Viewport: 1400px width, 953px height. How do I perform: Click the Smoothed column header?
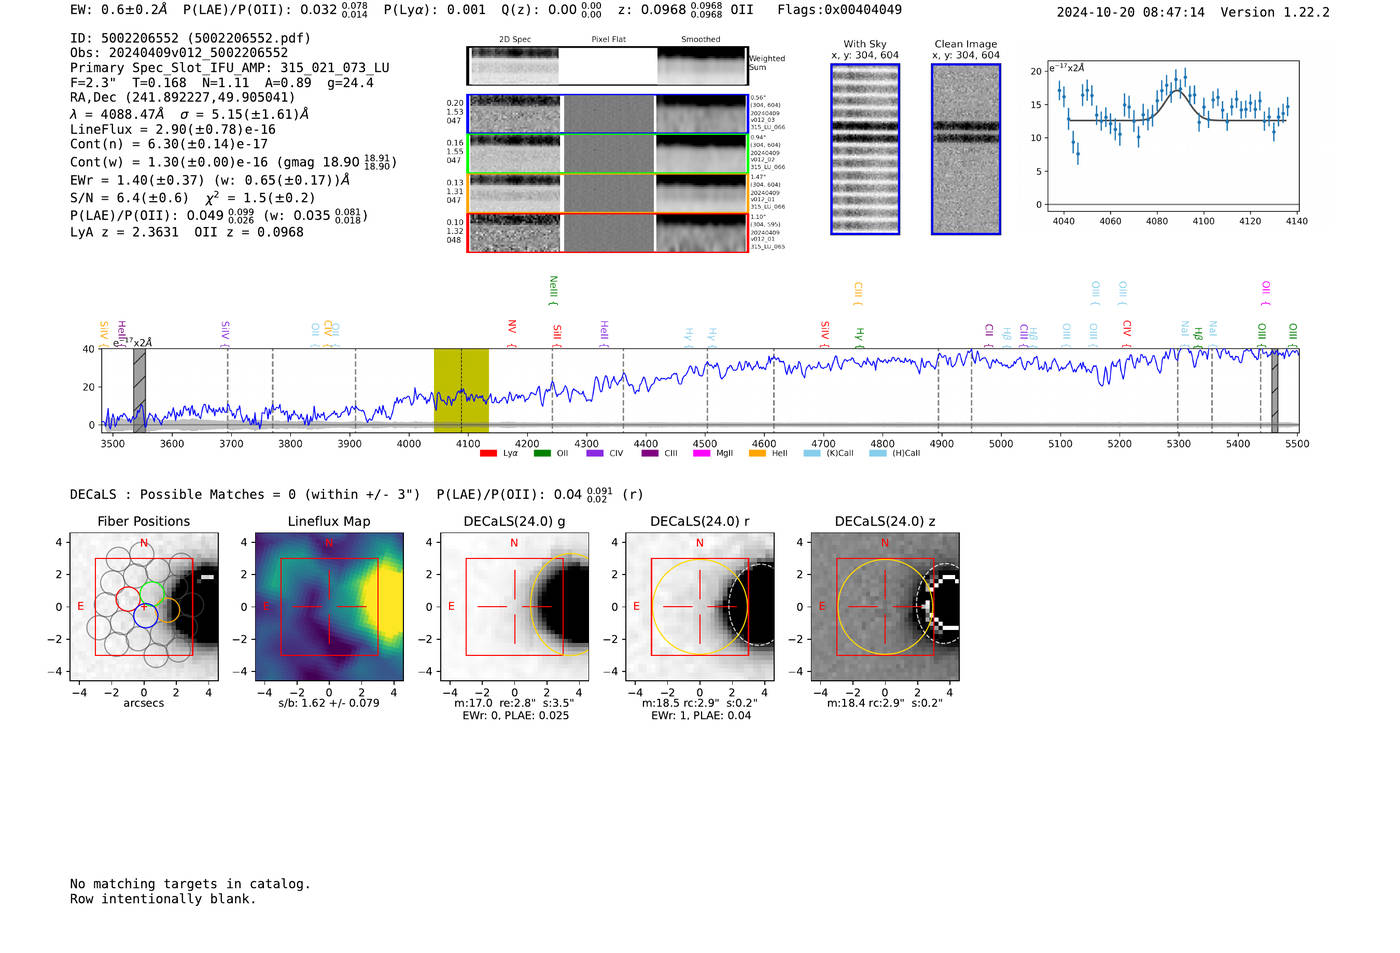point(701,40)
